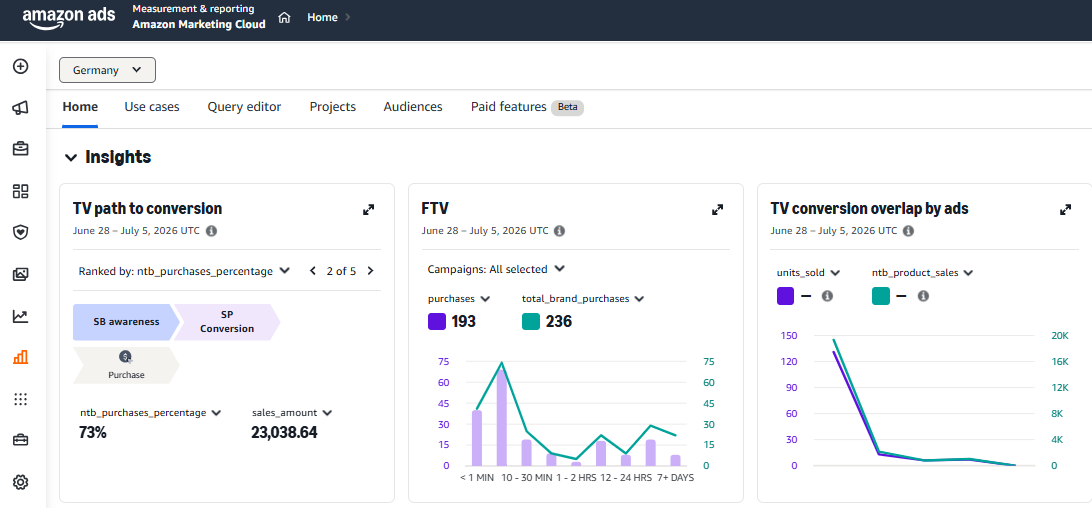Expand Campaigns: All selected dropdown
The image size is (1092, 508).
[495, 269]
